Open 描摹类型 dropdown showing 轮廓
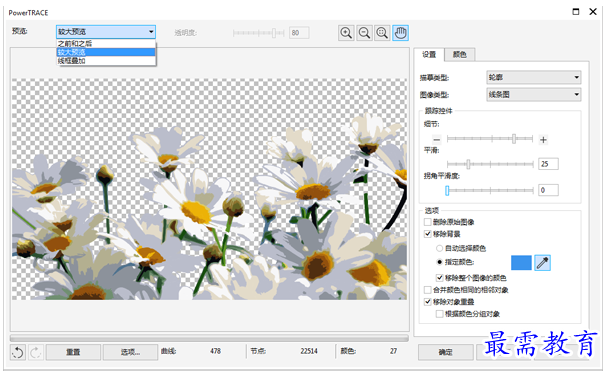Image resolution: width=606 pixels, height=375 pixels. tap(533, 77)
